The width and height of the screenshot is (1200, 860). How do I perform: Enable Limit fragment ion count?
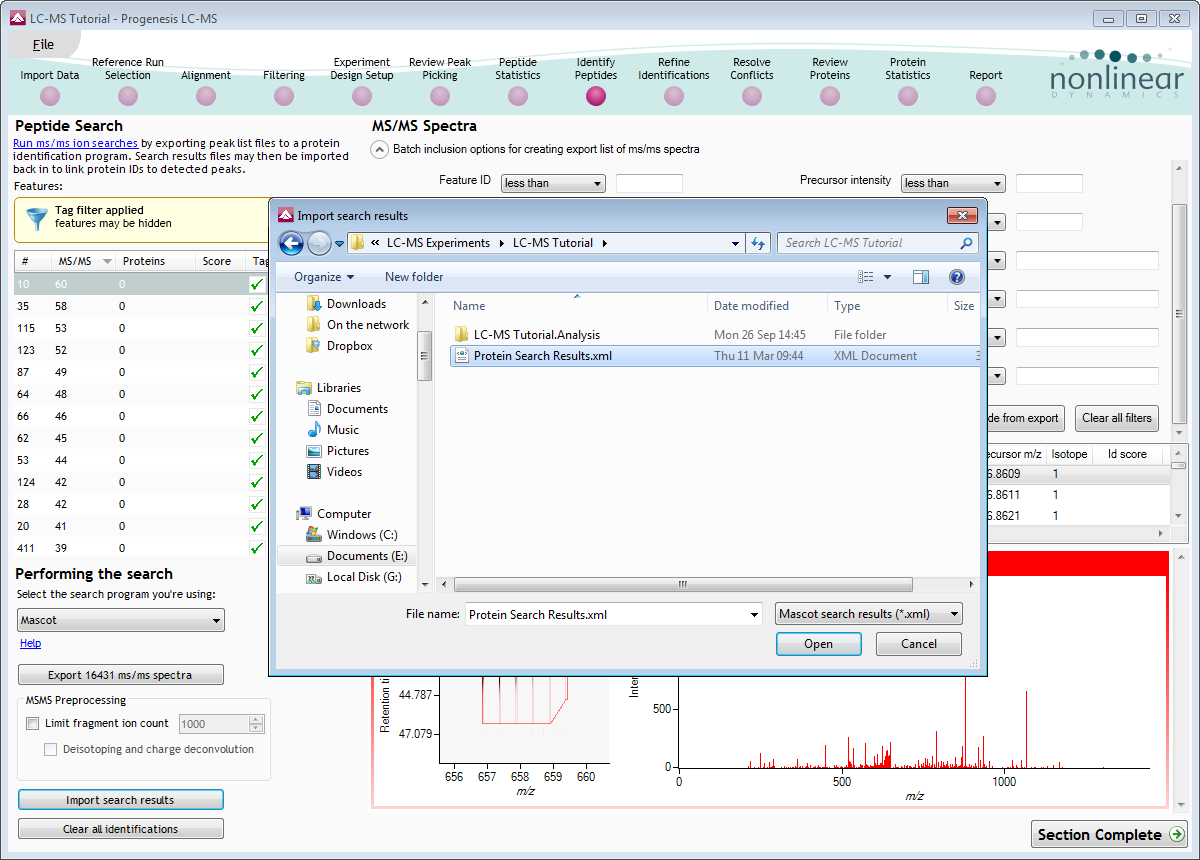33,723
